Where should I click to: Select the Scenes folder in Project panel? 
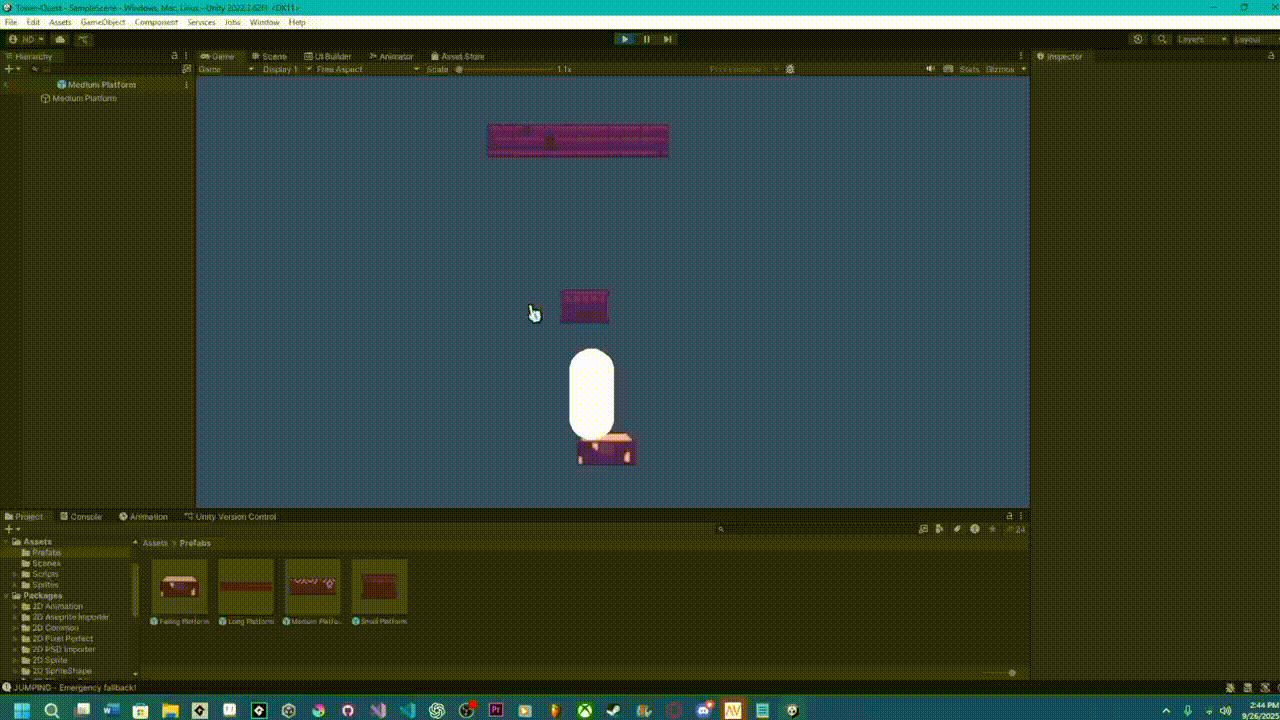46,563
